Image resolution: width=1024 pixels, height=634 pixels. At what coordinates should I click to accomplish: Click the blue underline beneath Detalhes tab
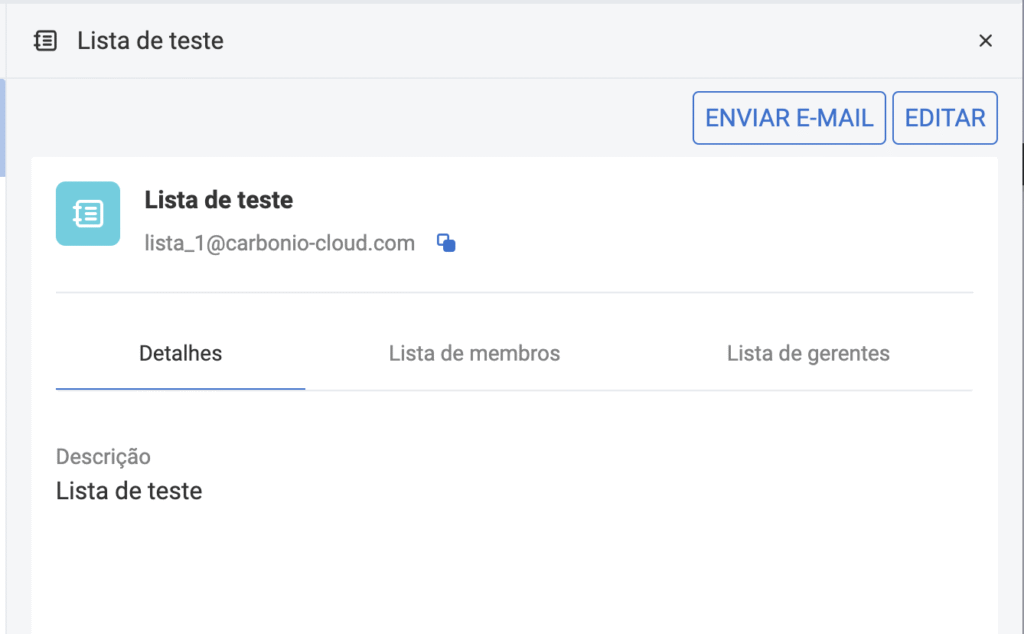(x=180, y=388)
